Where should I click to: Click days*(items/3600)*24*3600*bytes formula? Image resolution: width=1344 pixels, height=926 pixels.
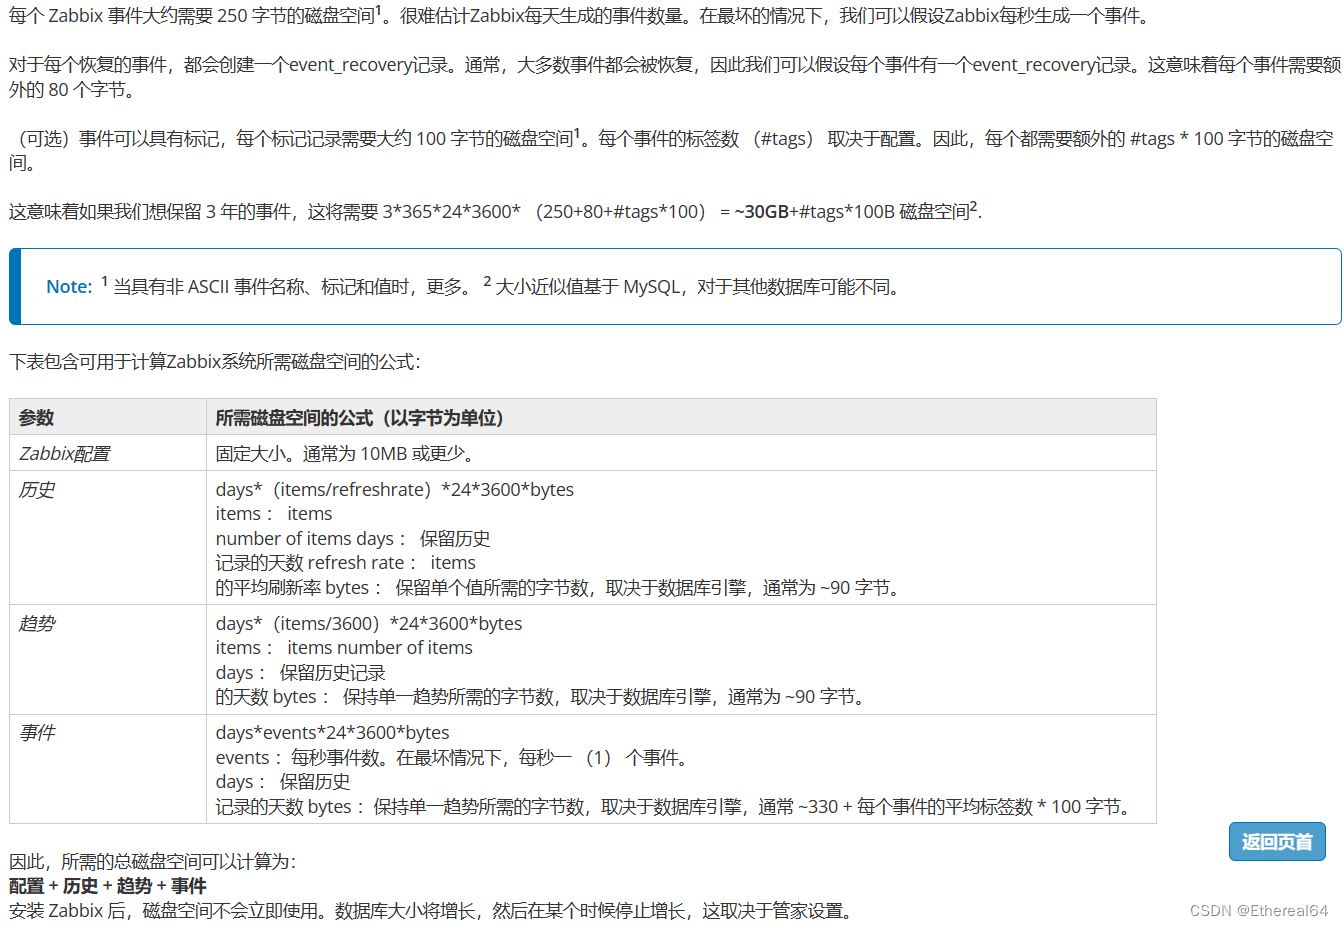(369, 623)
